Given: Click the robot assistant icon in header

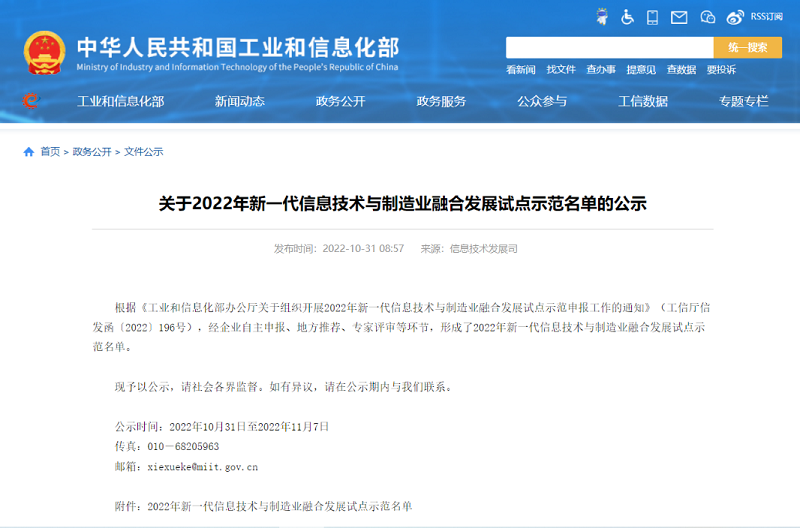Looking at the screenshot, I should tap(602, 17).
